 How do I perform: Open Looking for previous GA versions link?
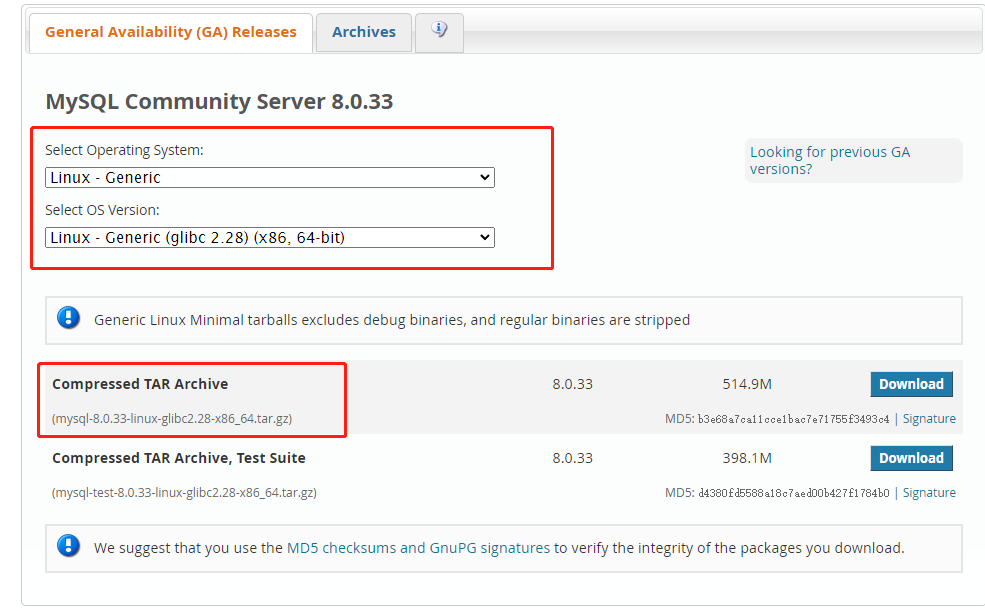coord(830,160)
